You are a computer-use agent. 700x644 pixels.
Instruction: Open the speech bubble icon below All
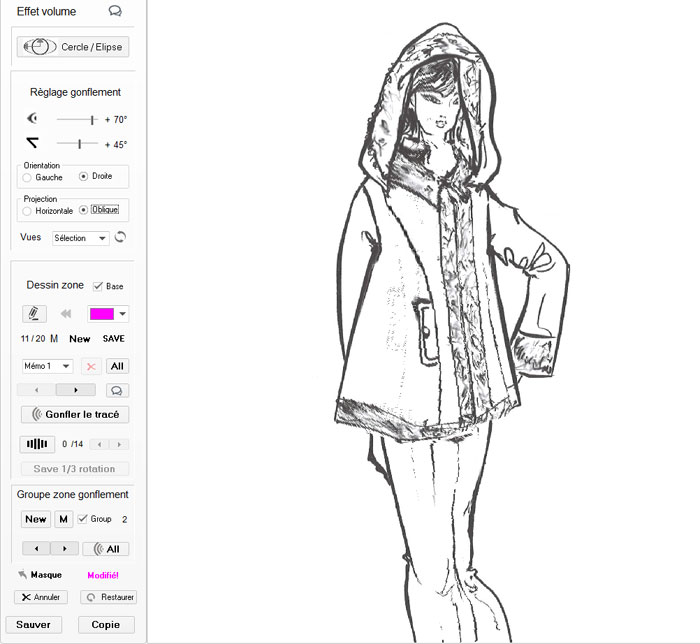118,390
